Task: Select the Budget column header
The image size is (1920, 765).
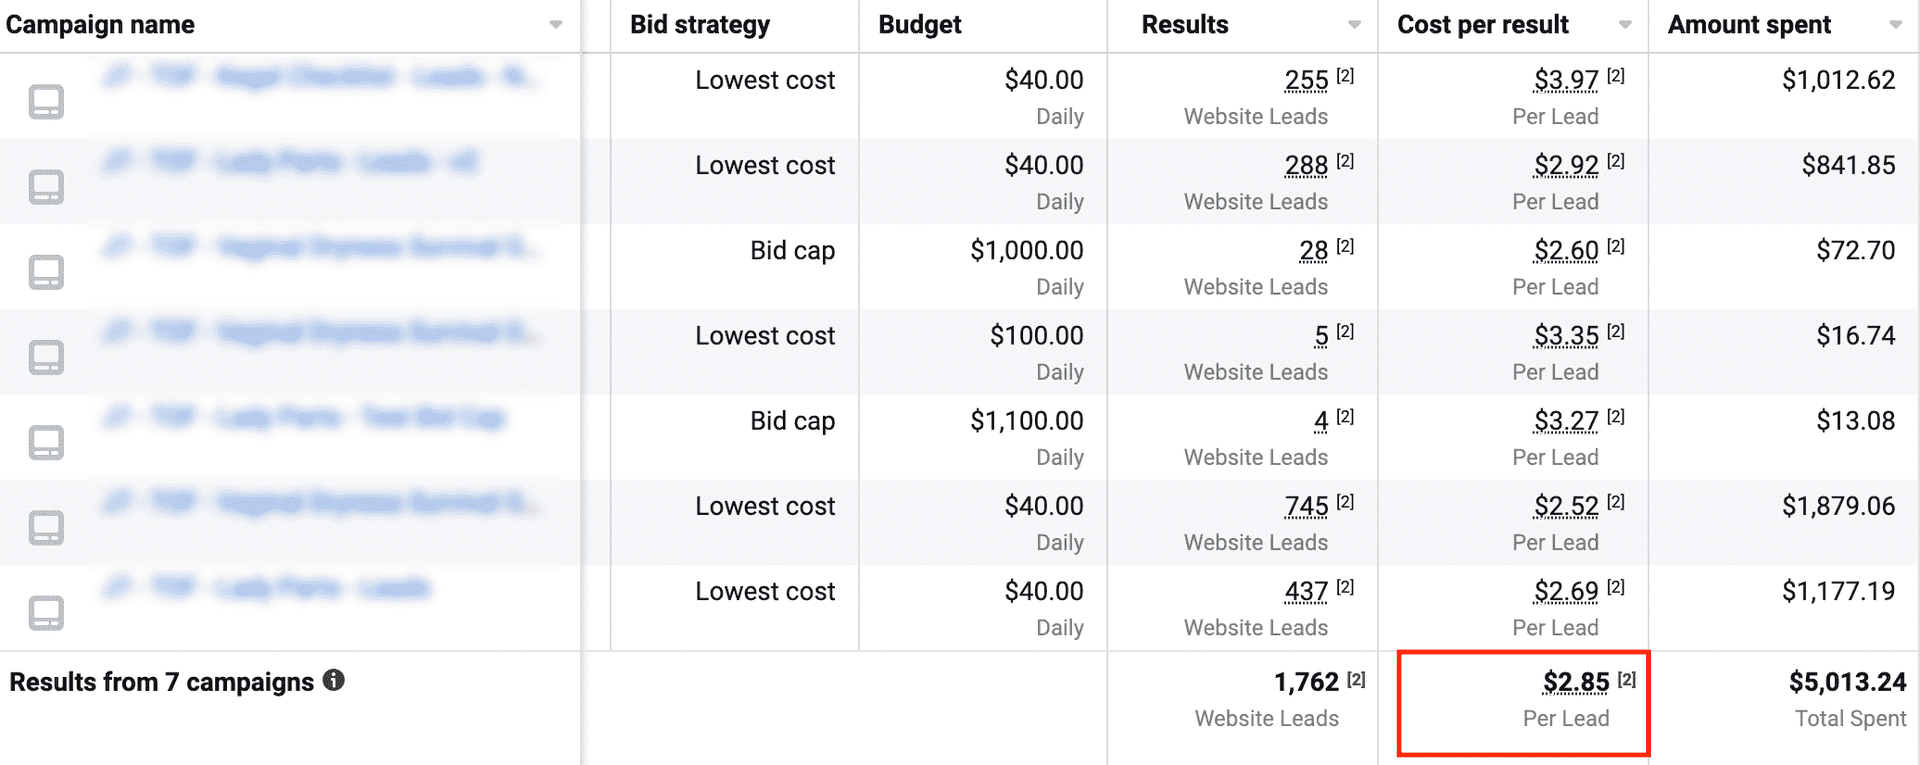Action: point(920,25)
